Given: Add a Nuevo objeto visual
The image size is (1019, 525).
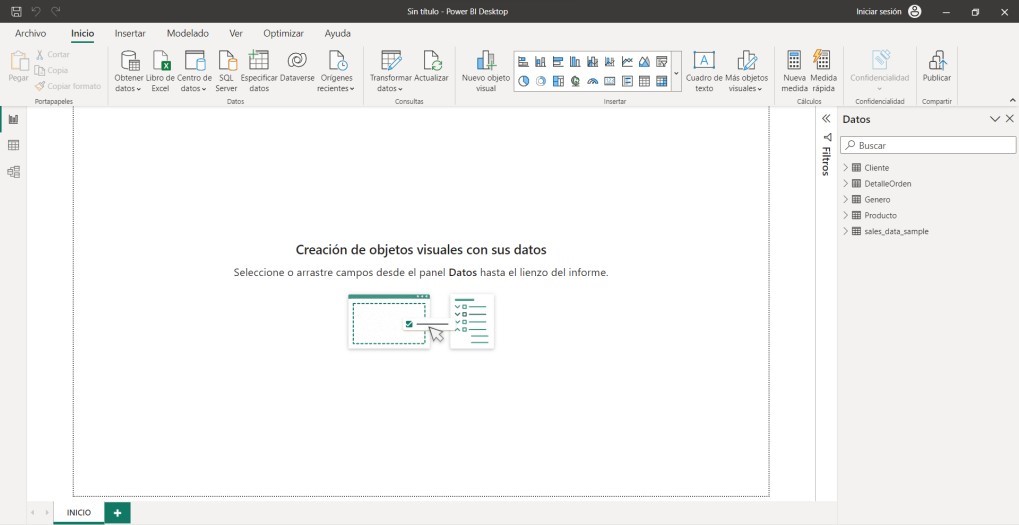Looking at the screenshot, I should tap(485, 71).
